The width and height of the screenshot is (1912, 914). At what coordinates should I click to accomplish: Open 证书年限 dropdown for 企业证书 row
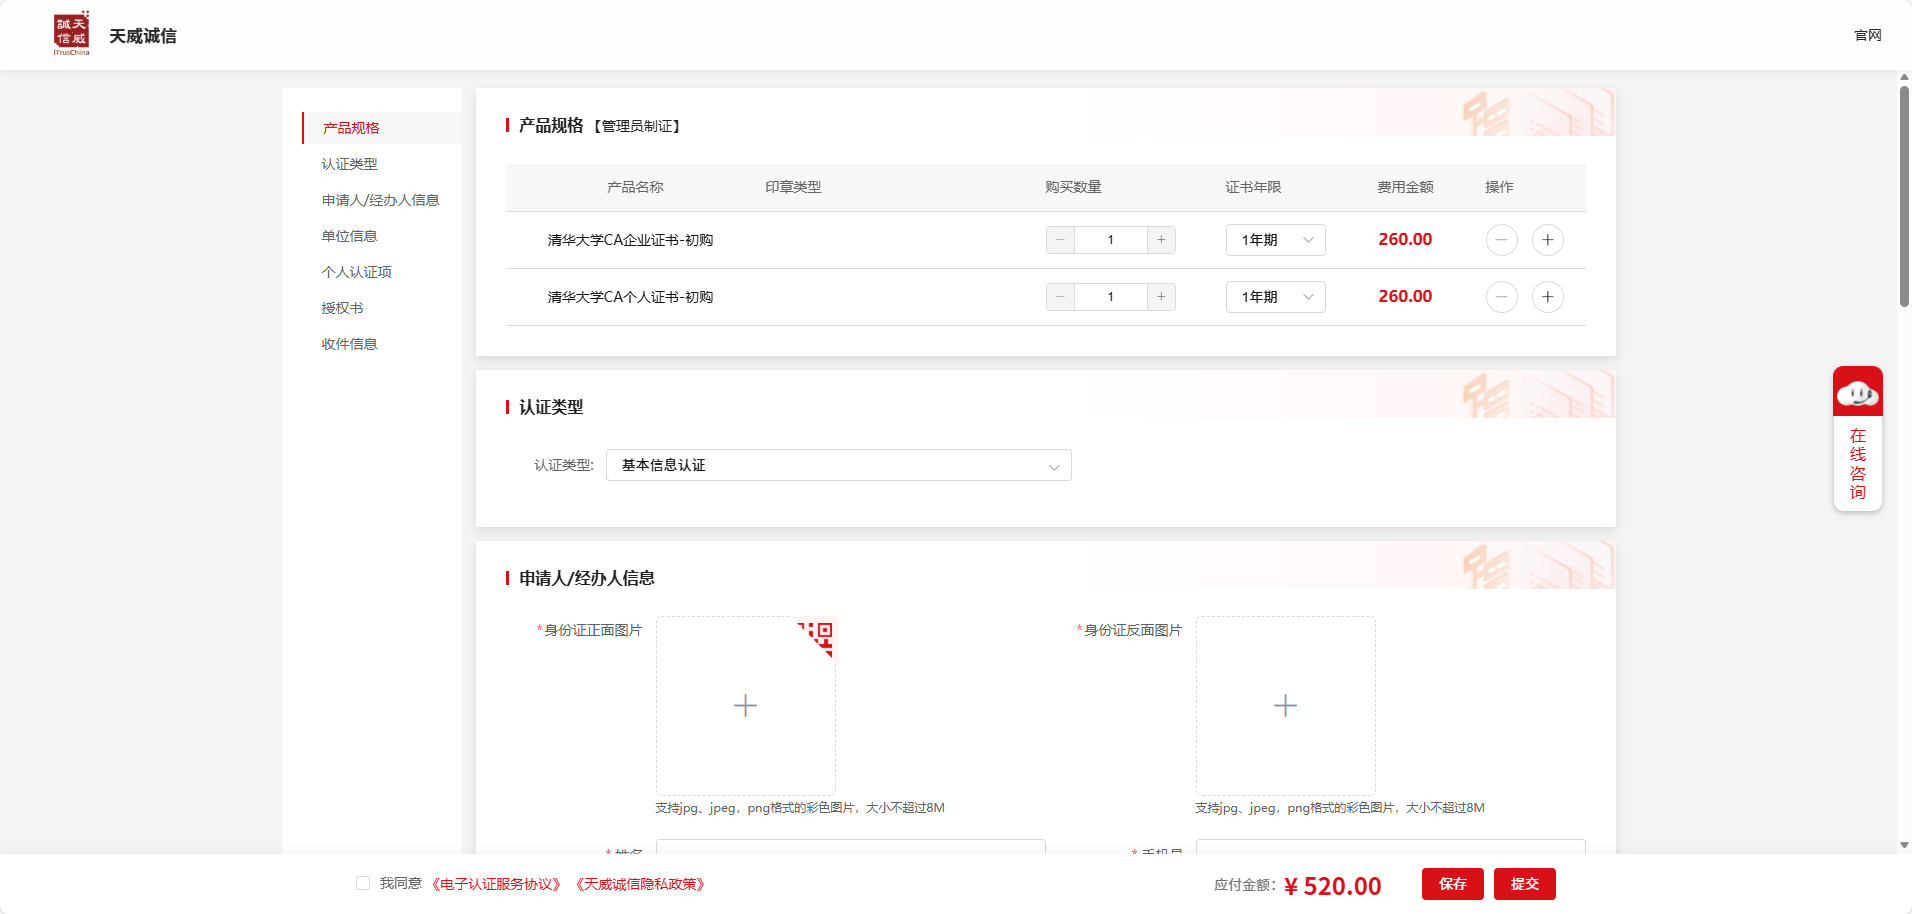click(x=1275, y=240)
